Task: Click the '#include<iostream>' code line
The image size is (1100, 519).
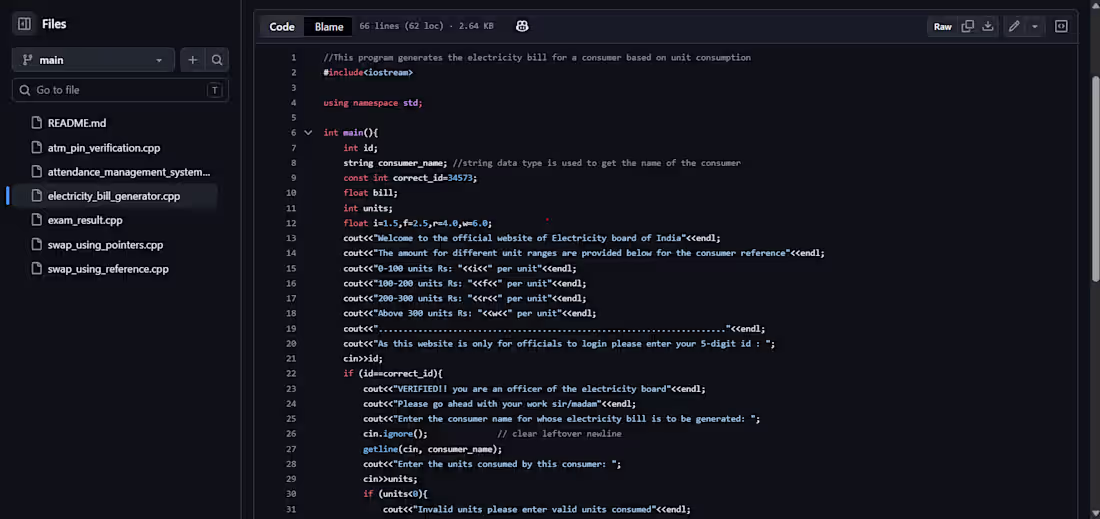Action: point(368,72)
